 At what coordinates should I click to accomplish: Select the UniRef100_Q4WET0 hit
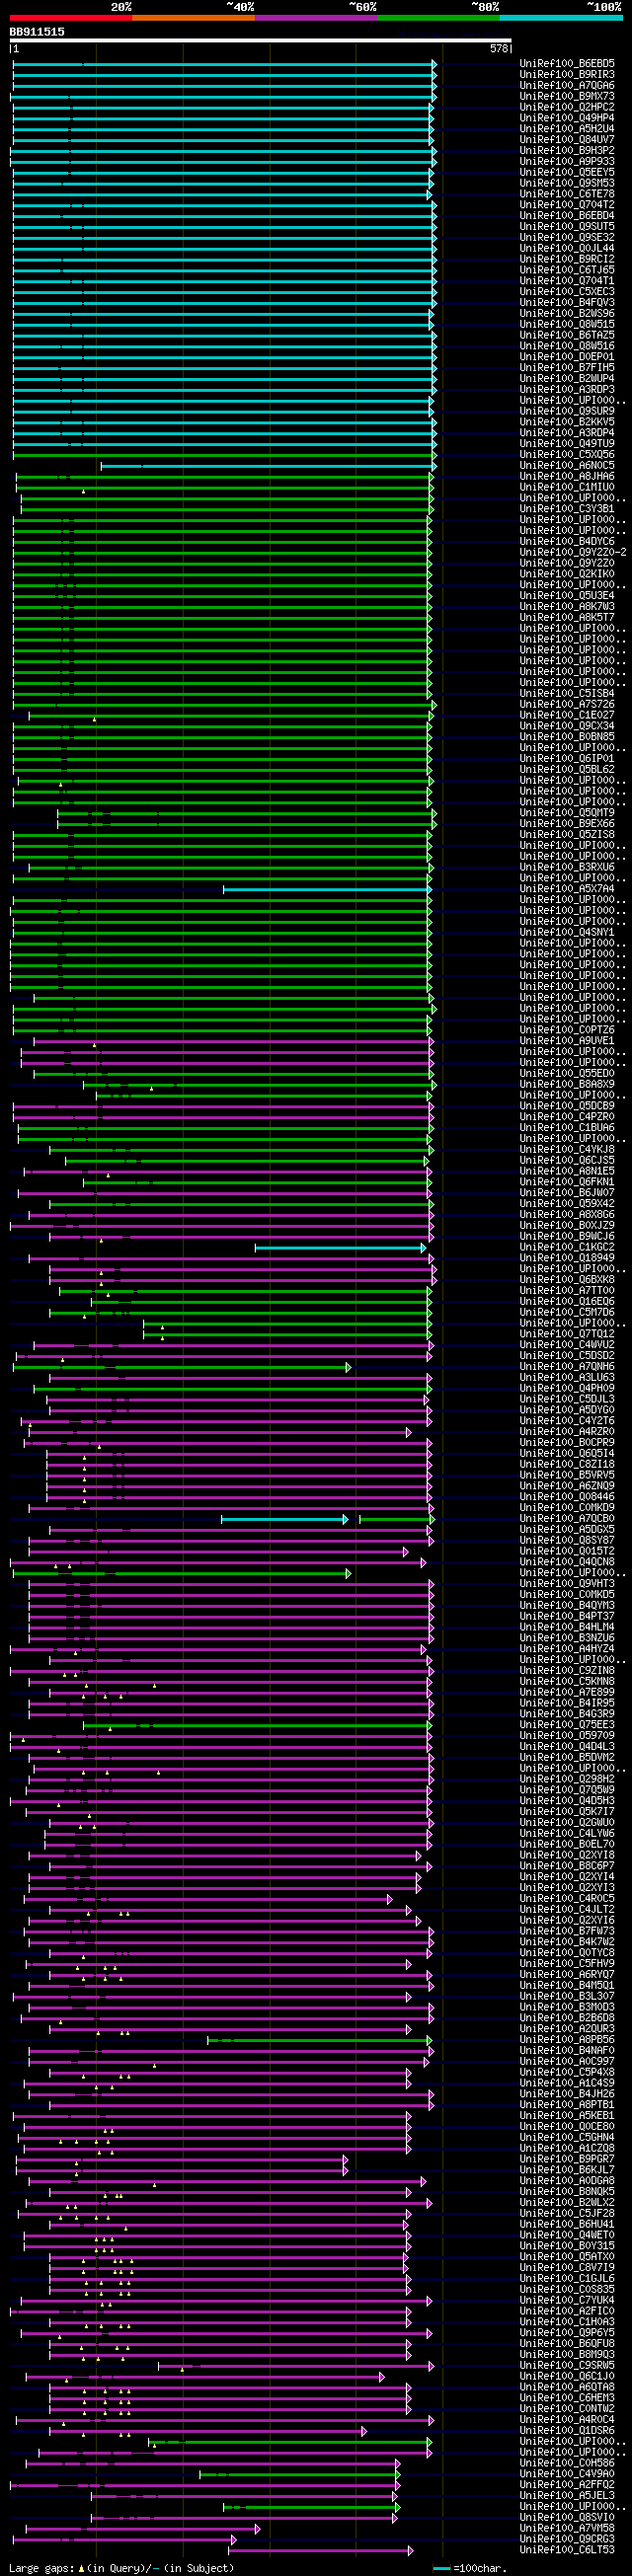(567, 2235)
